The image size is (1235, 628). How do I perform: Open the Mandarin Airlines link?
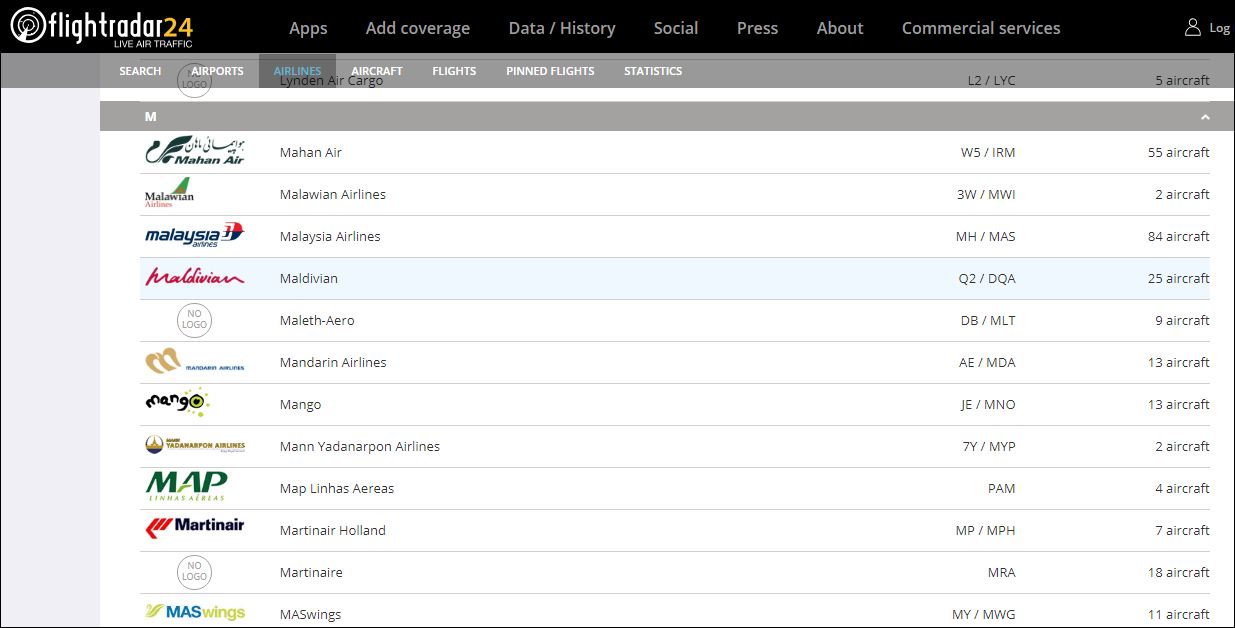point(333,362)
